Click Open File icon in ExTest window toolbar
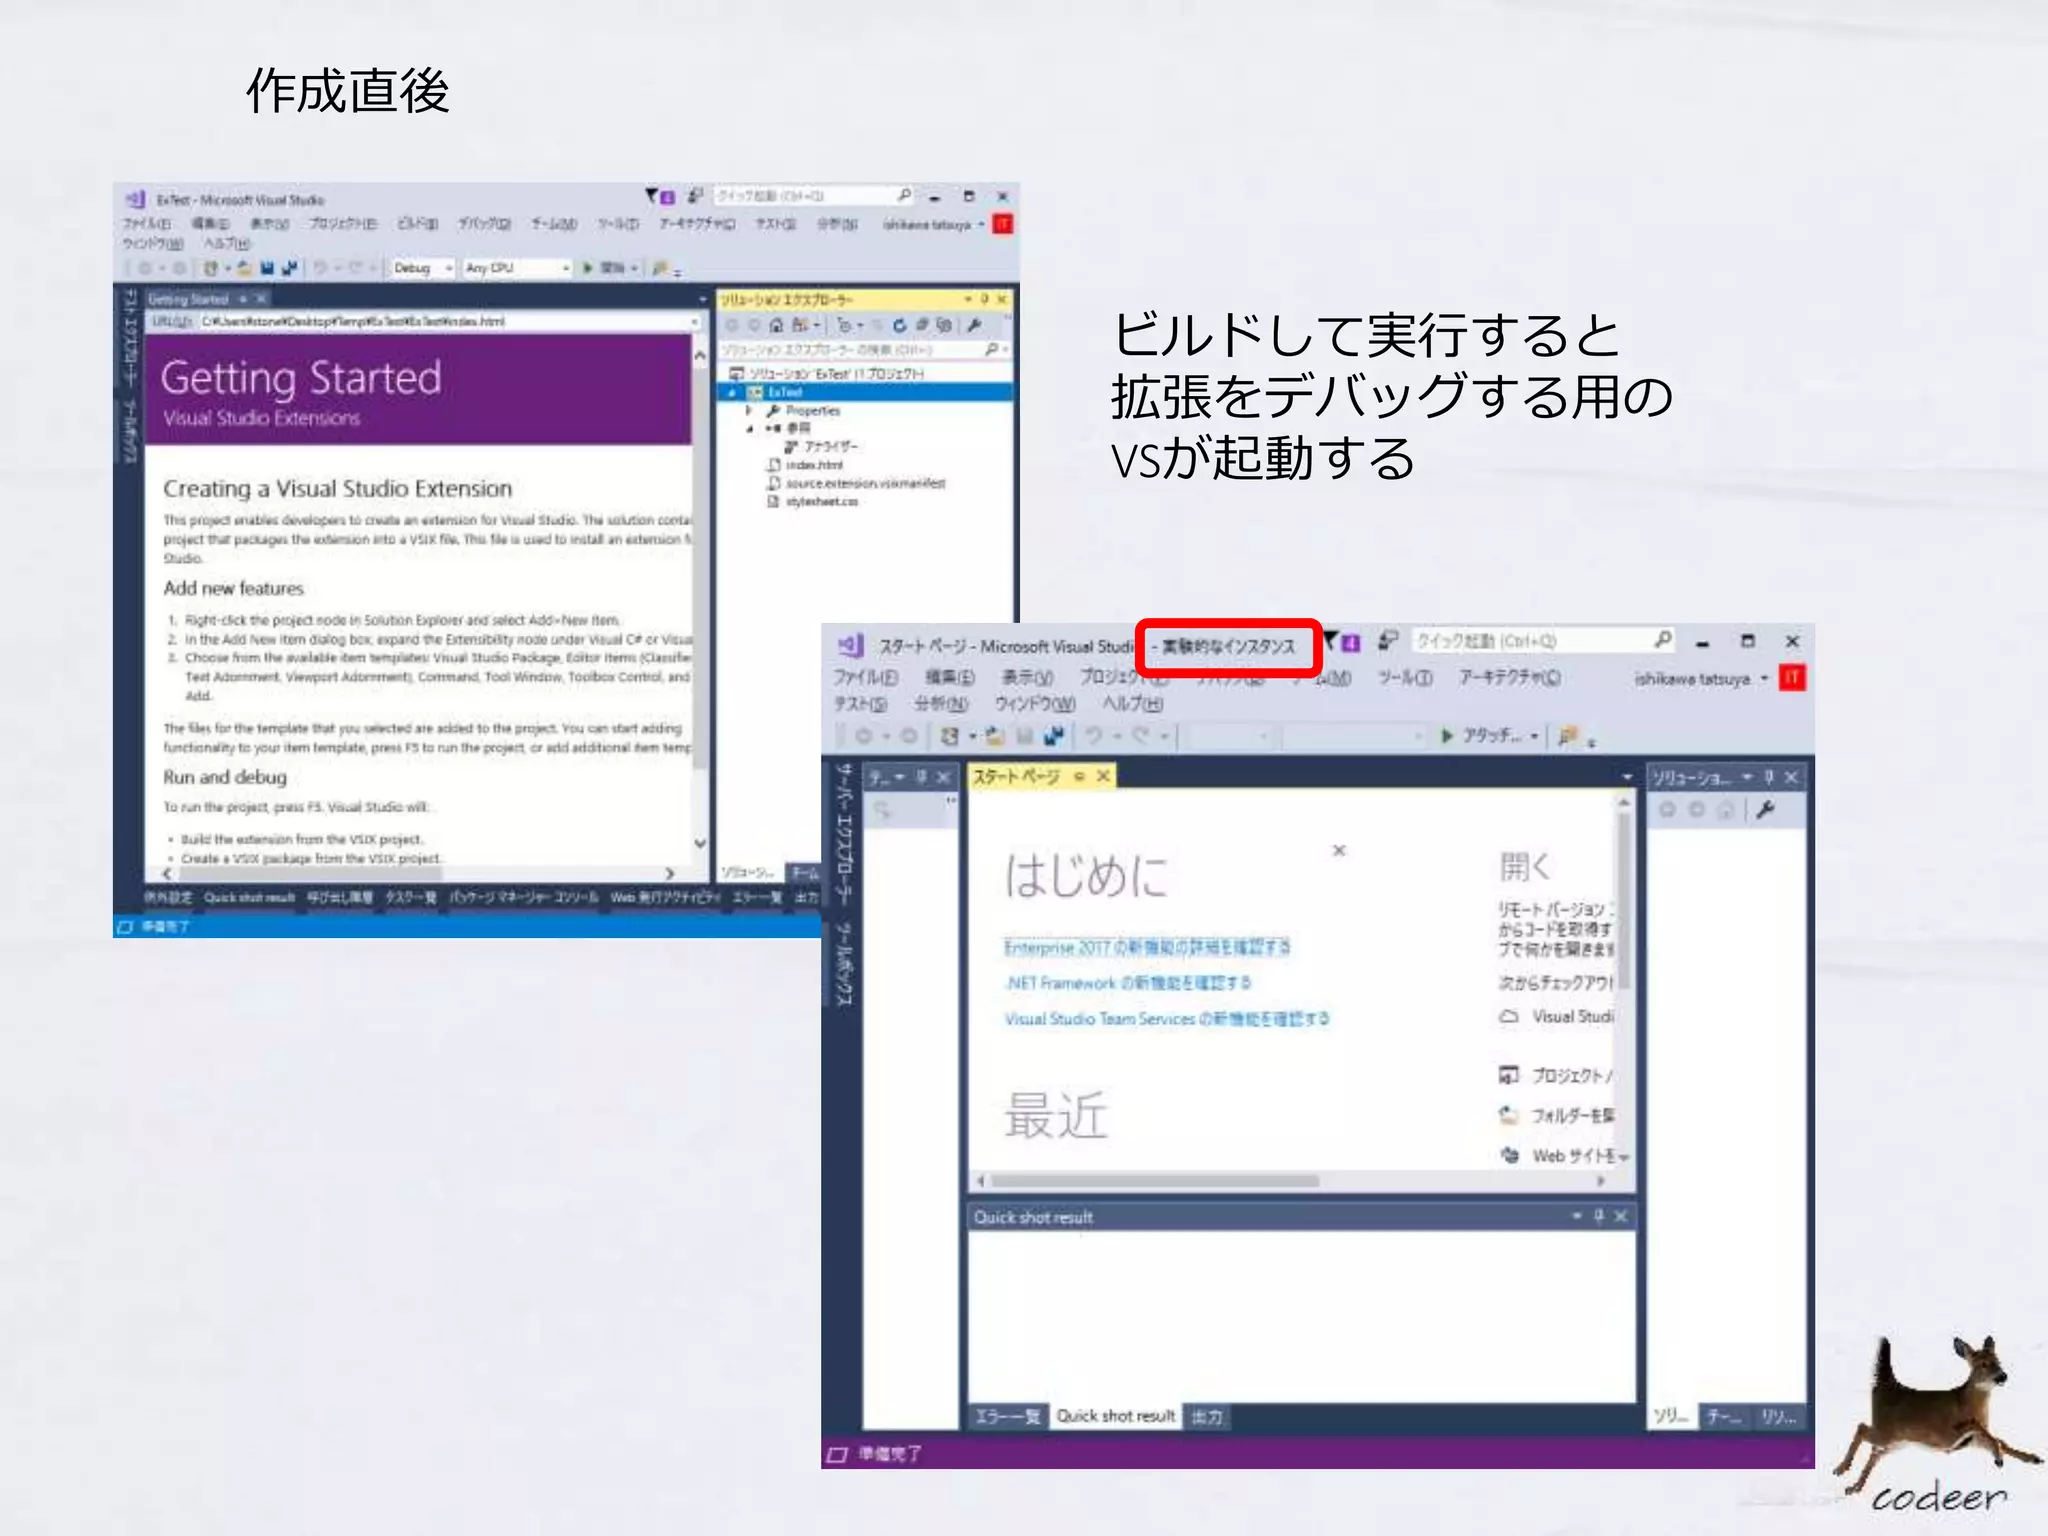2048x1536 pixels. point(243,268)
